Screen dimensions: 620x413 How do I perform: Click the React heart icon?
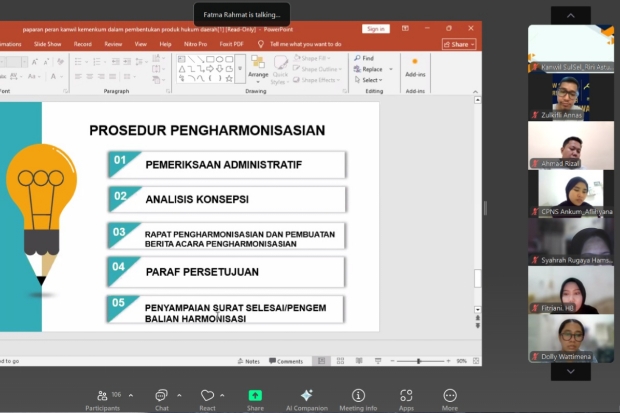pos(207,396)
